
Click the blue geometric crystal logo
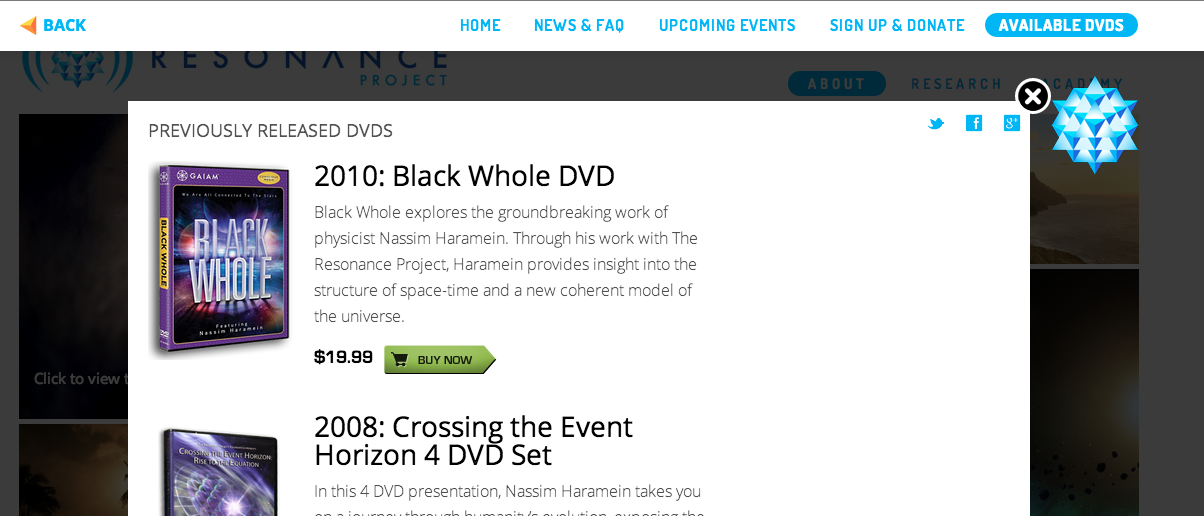click(x=1095, y=124)
